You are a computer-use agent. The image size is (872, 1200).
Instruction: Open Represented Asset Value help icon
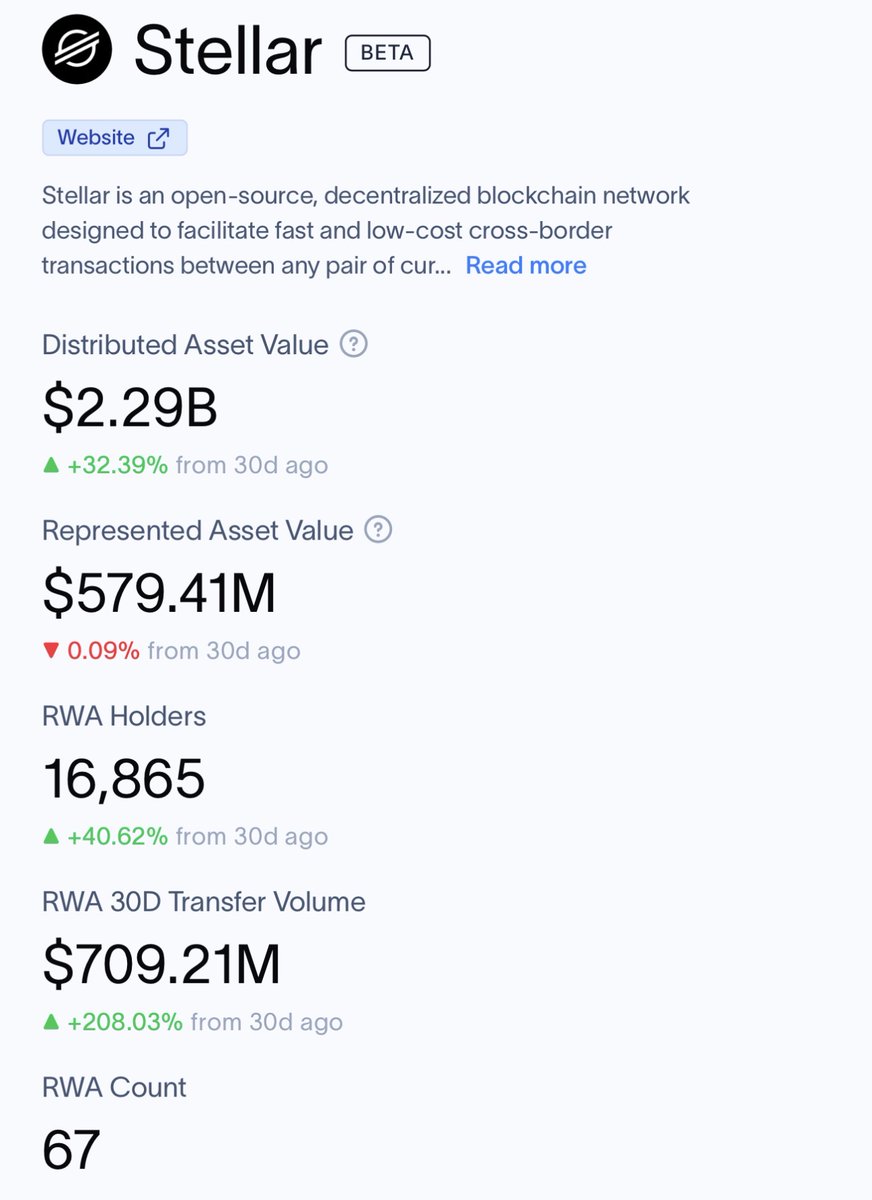pos(378,530)
